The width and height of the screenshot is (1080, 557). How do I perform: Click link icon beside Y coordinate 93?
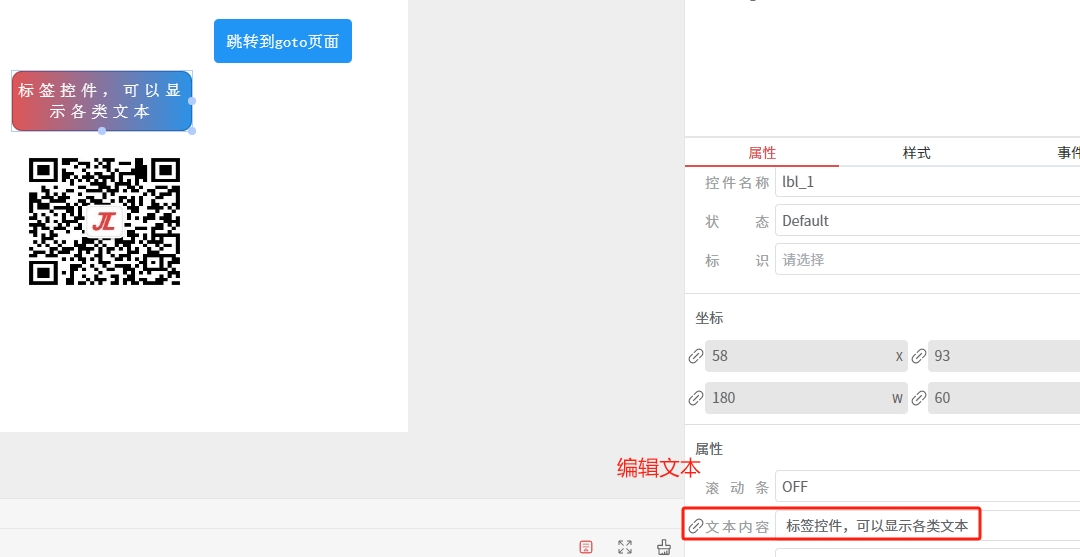pos(919,356)
